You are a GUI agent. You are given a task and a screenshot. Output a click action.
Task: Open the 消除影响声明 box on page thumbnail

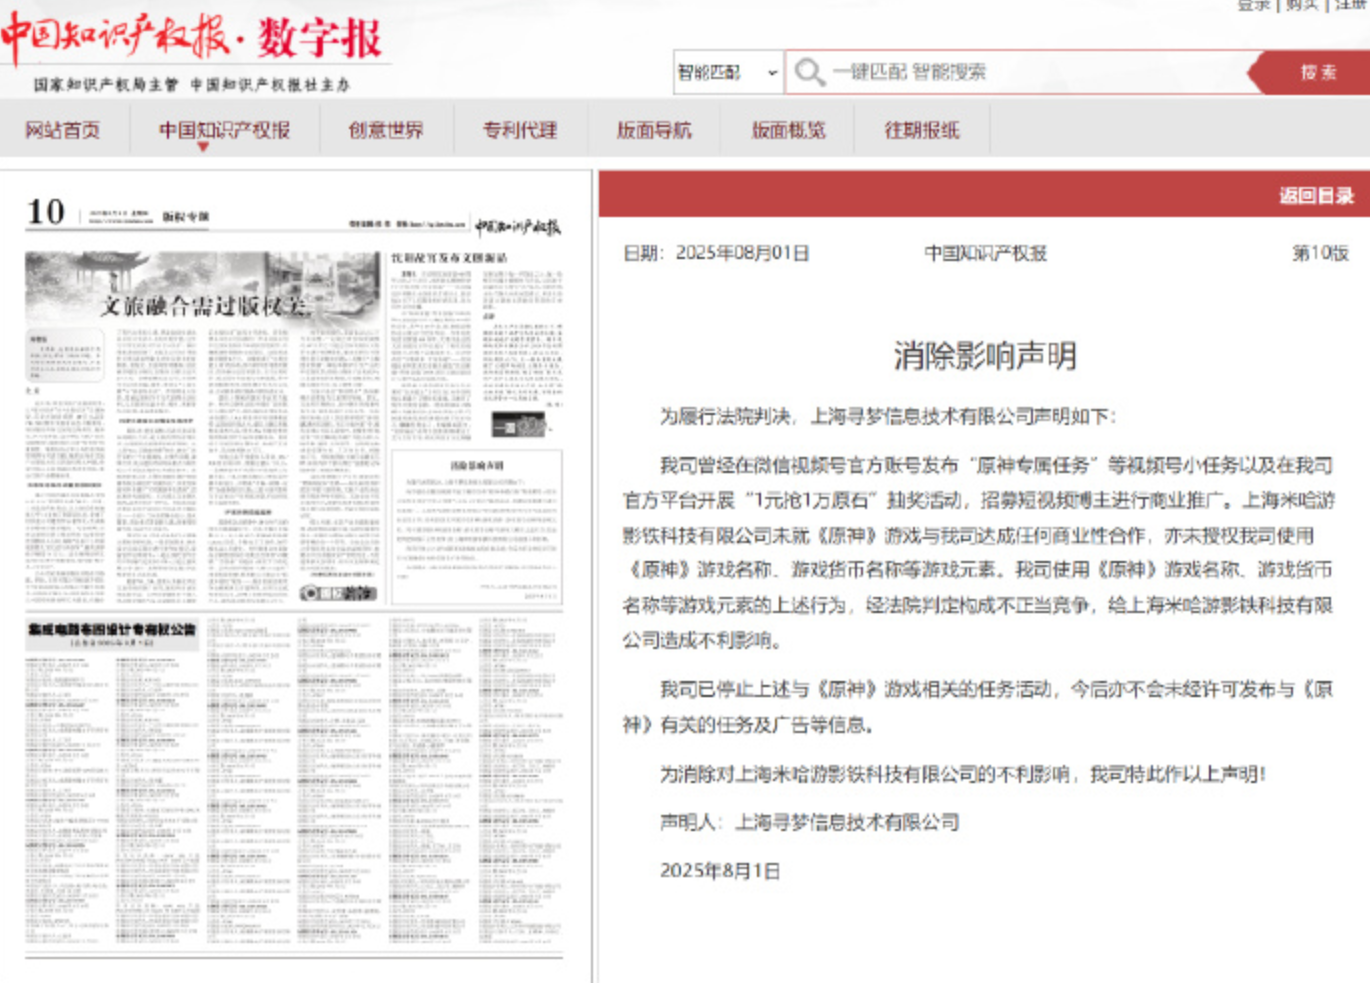[476, 527]
